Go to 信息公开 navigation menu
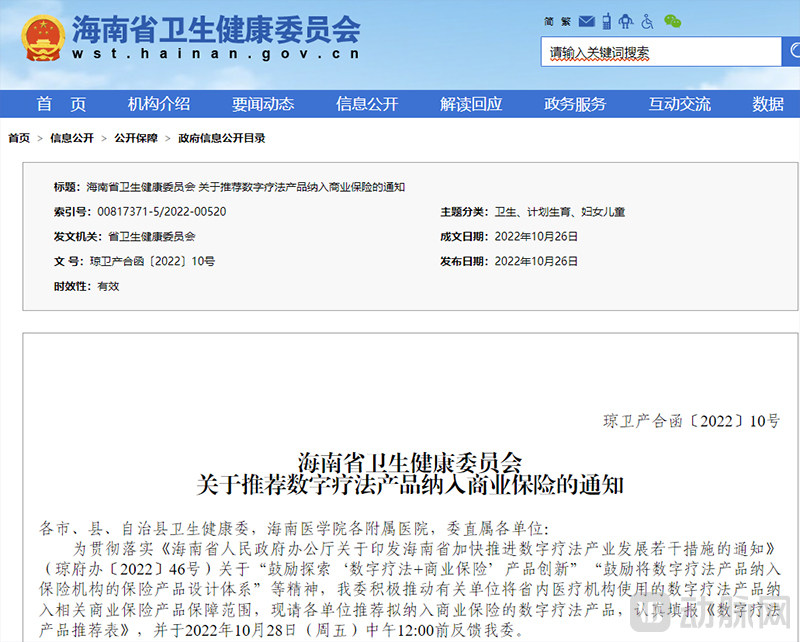800x642 pixels. click(367, 104)
